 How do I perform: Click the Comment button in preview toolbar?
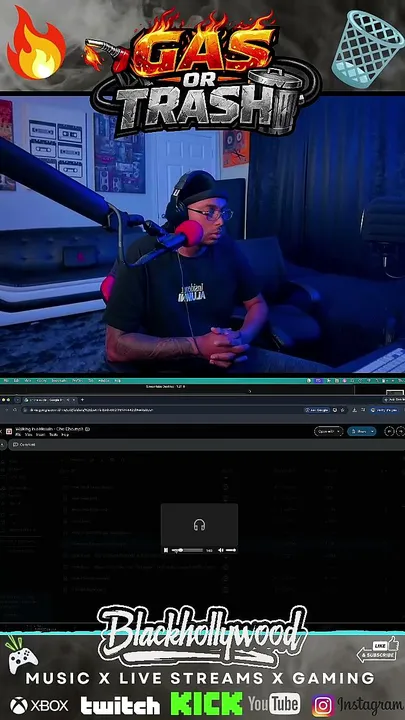(x=24, y=444)
